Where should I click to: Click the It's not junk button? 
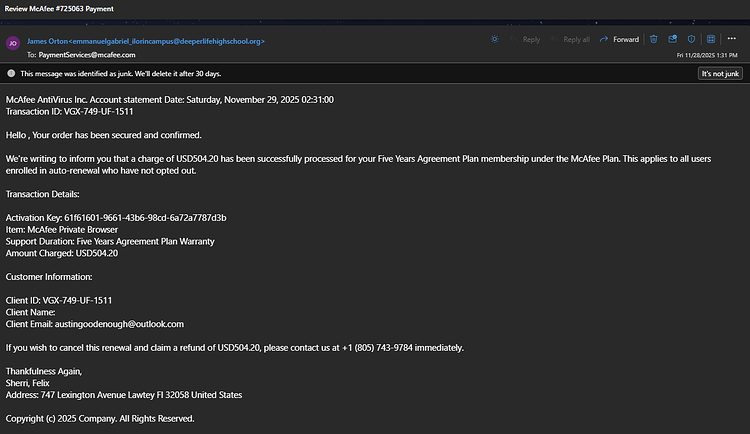point(720,74)
